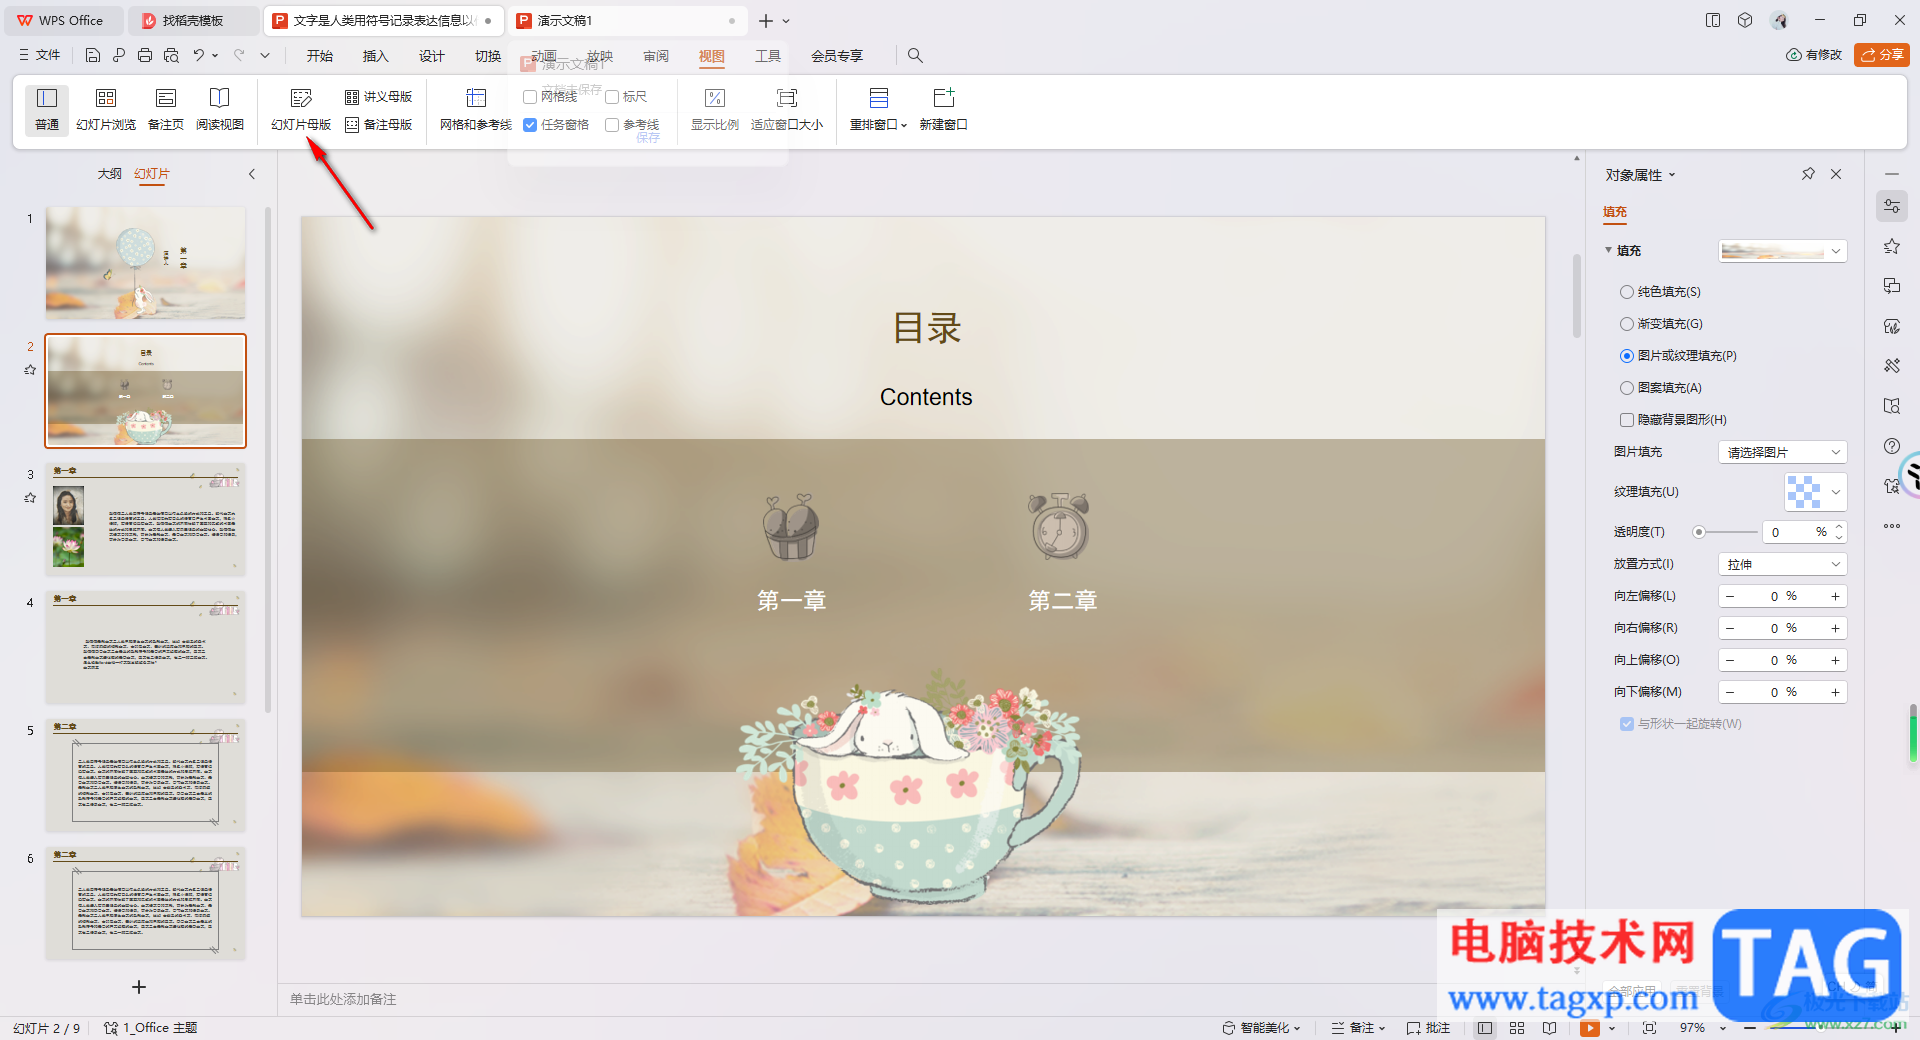The width and height of the screenshot is (1920, 1040).
Task: Open the 设计 ribbon tab
Action: point(432,56)
